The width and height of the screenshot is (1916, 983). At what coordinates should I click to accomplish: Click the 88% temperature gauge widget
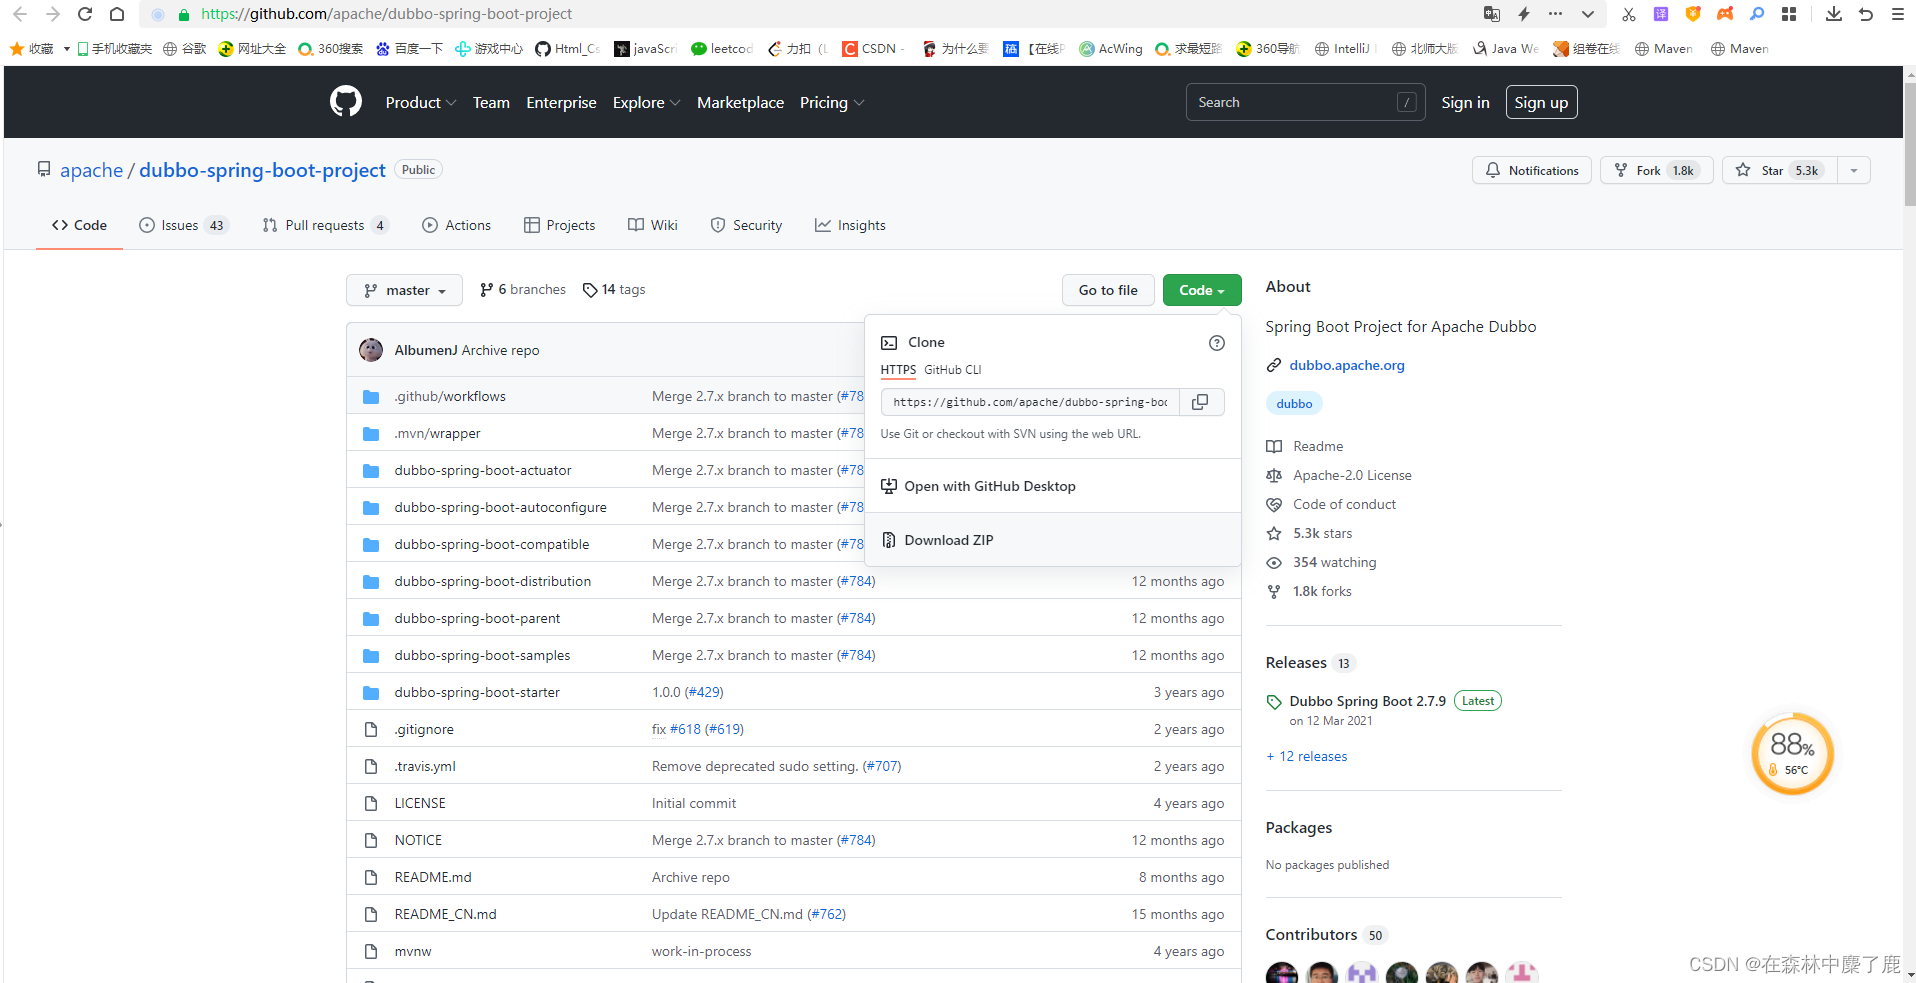coord(1792,754)
